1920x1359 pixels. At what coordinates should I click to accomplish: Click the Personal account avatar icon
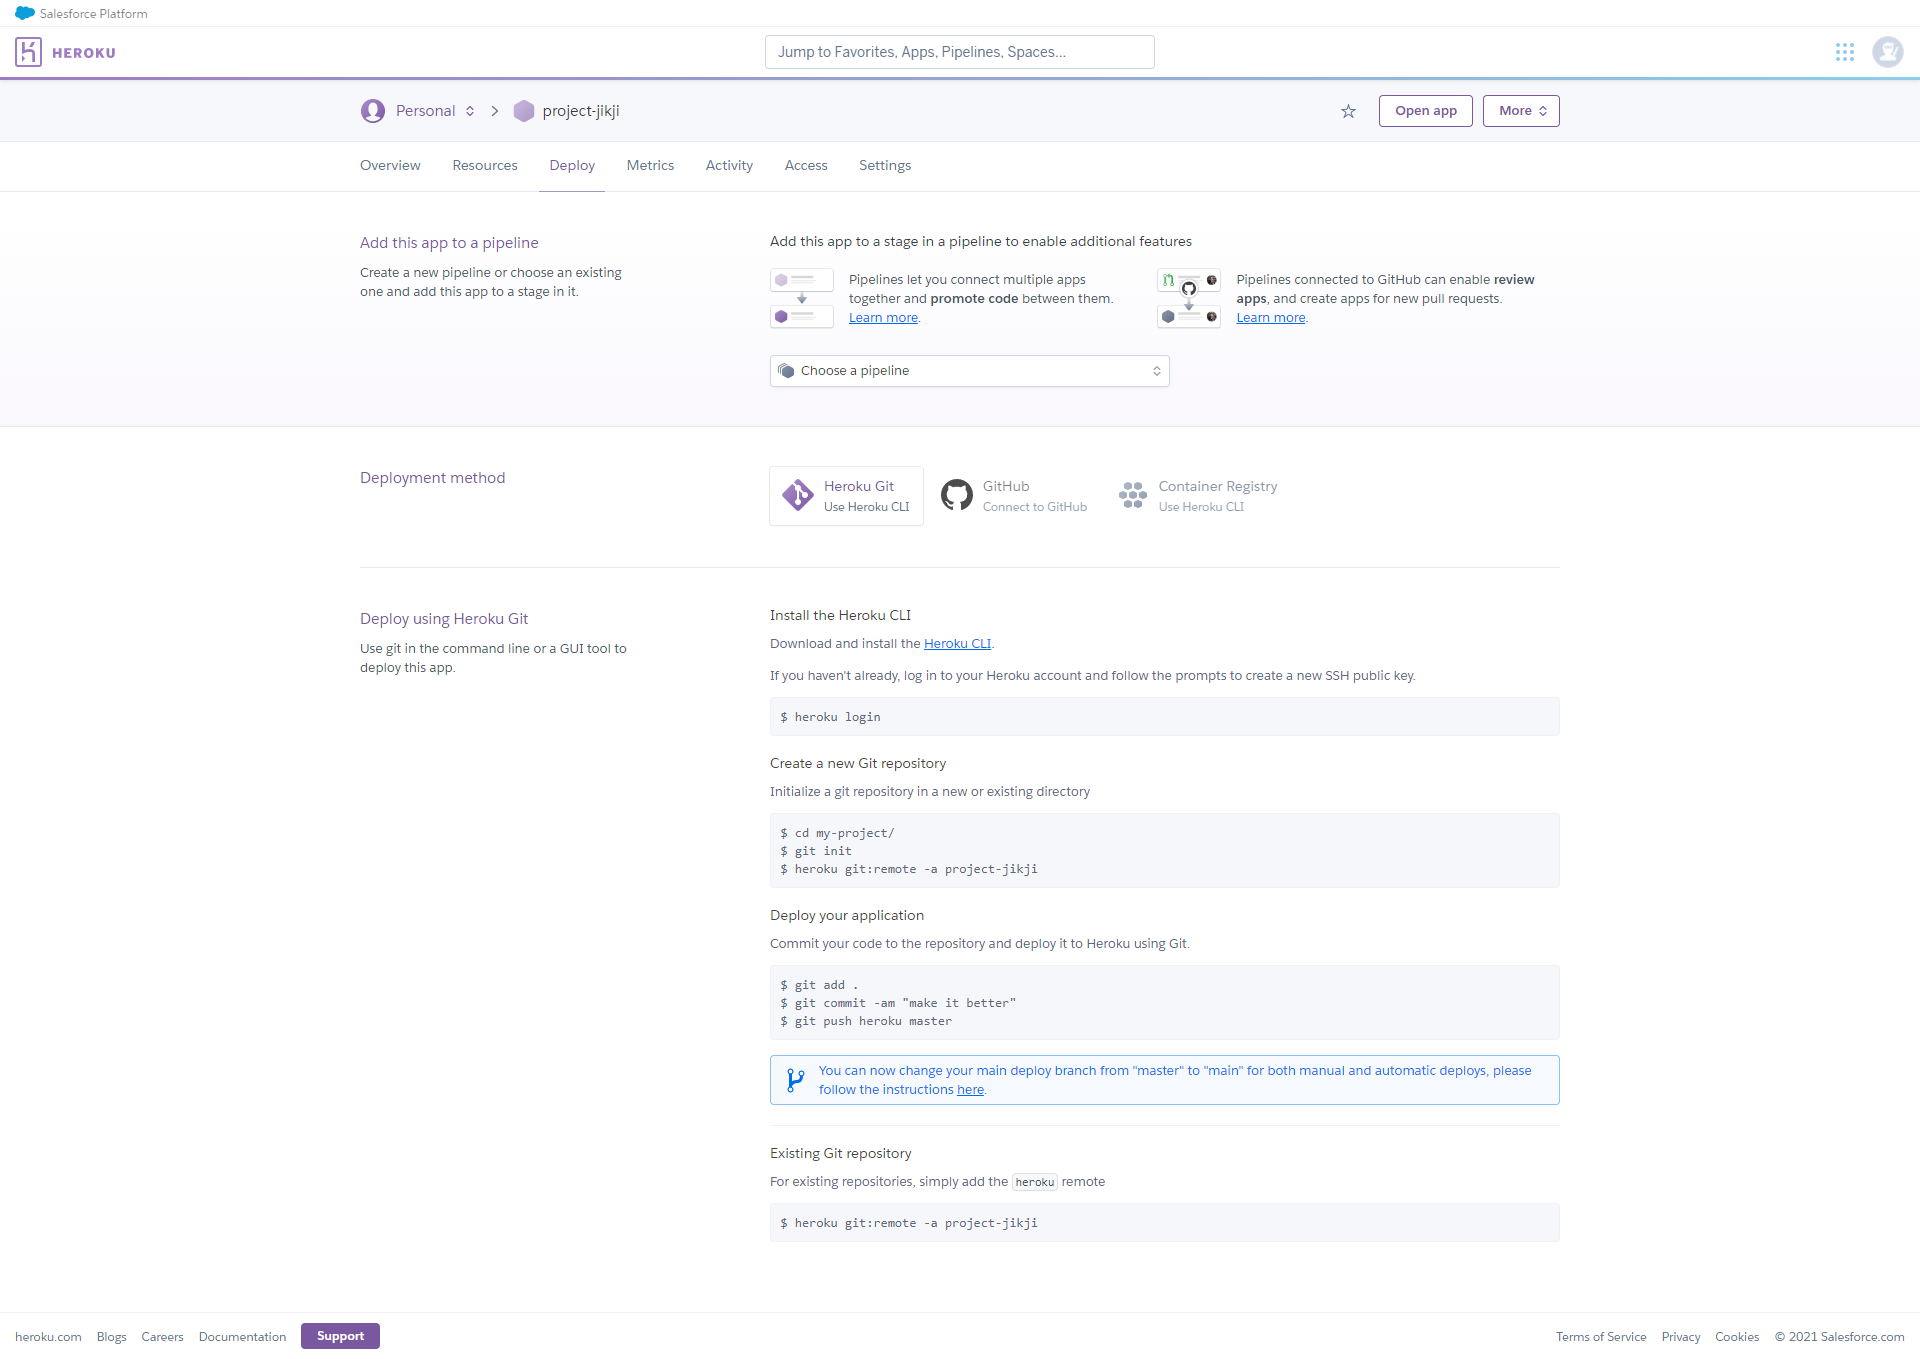(x=373, y=111)
